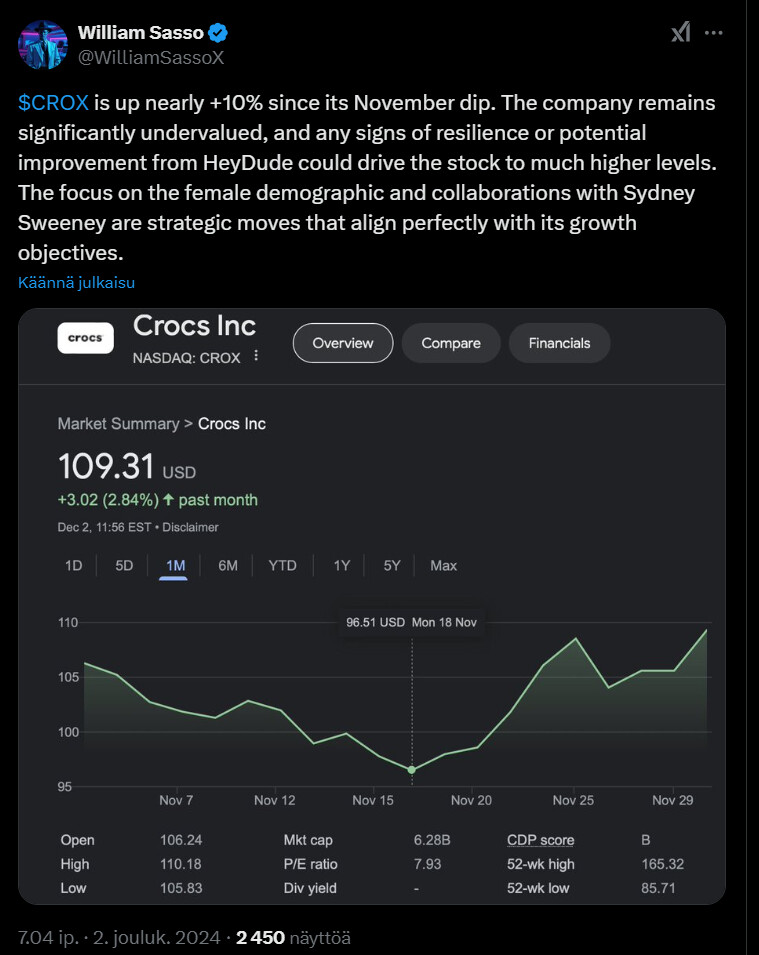This screenshot has width=759, height=955.
Task: Click the post timestamp 7.04 ip.
Action: [x=50, y=937]
